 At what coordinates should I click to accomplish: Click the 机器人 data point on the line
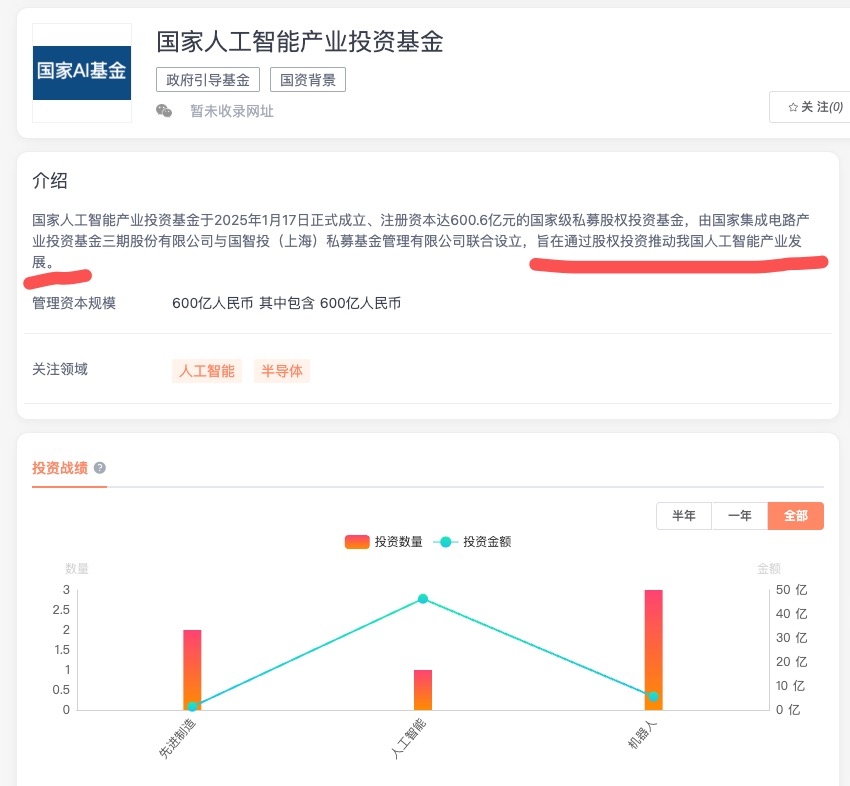[x=653, y=697]
